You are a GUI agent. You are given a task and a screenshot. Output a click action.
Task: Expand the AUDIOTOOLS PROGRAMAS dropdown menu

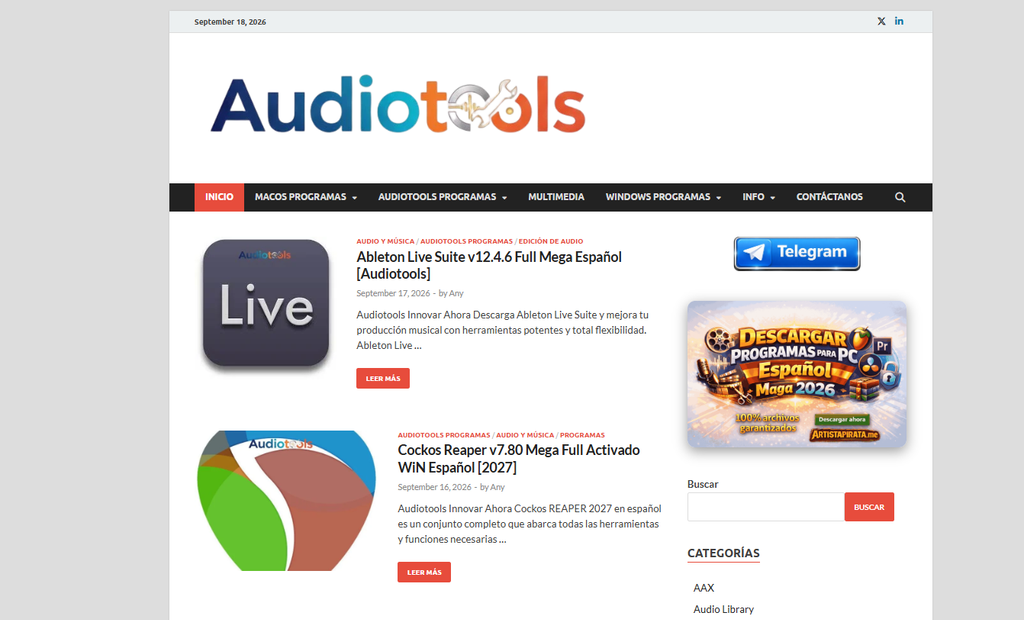442,197
